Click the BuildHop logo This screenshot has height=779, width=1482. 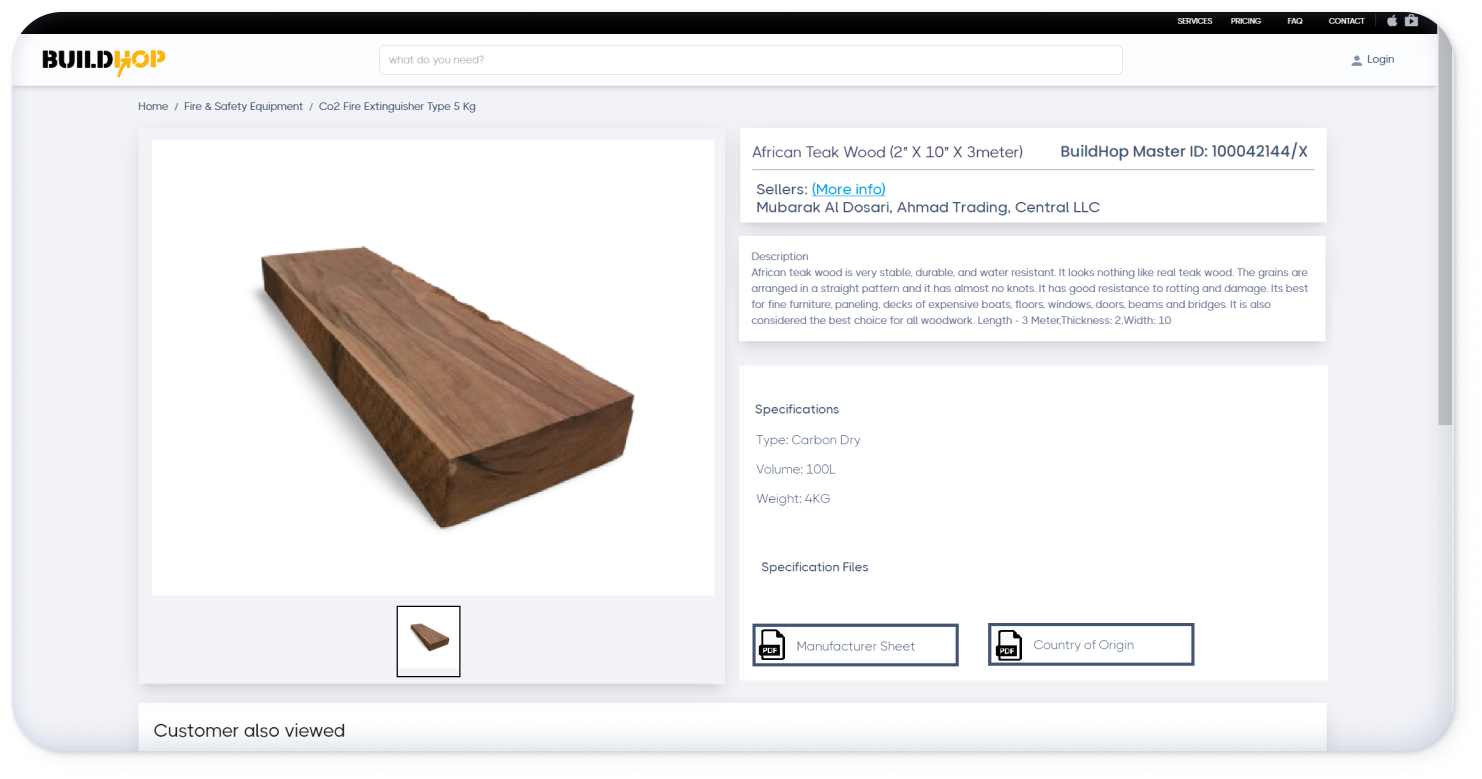point(101,59)
